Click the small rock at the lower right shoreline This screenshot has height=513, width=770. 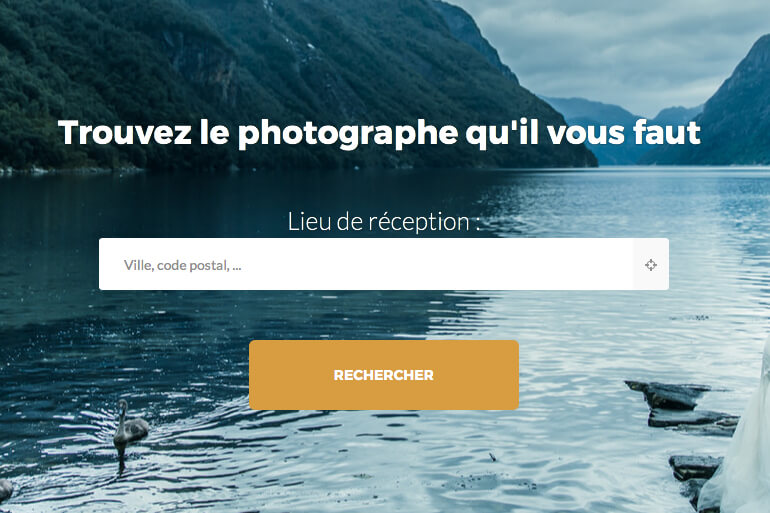(693, 469)
